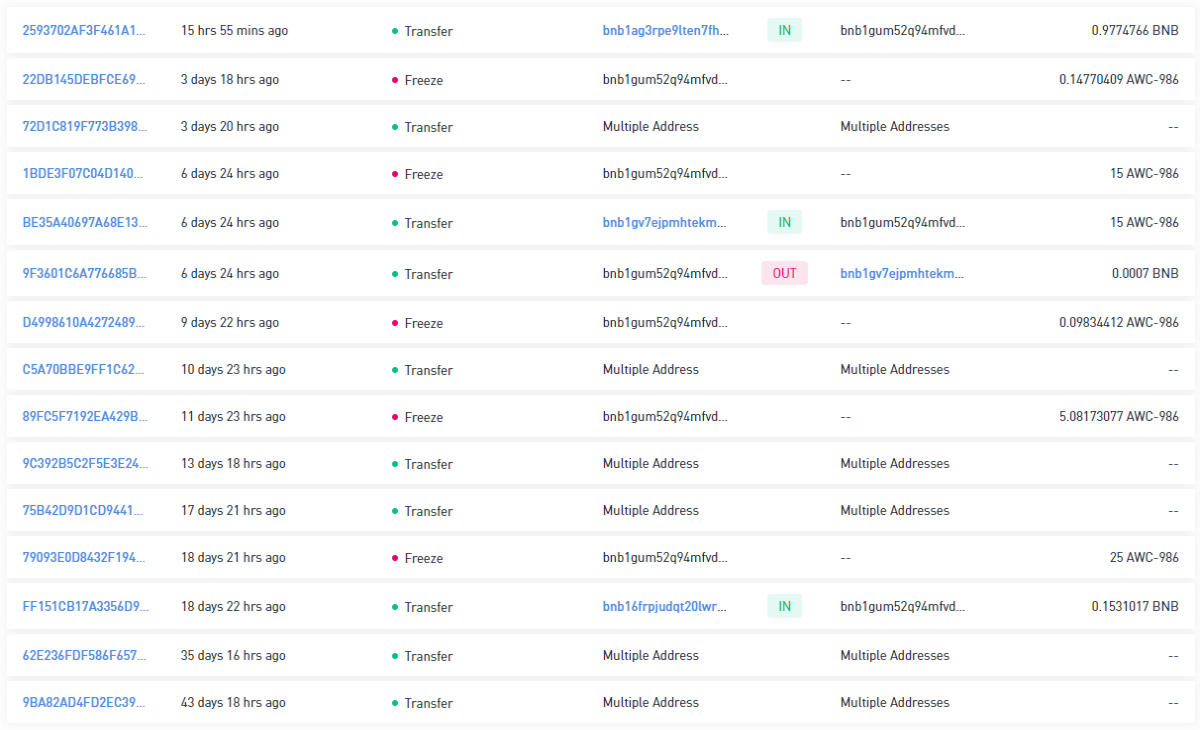Click timestamp 11 days 23 hrs ago
1200x730 pixels.
pos(233,417)
